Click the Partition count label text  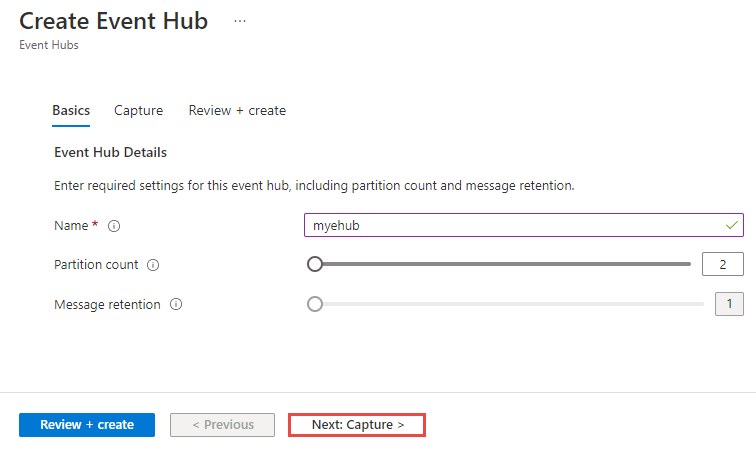click(97, 265)
